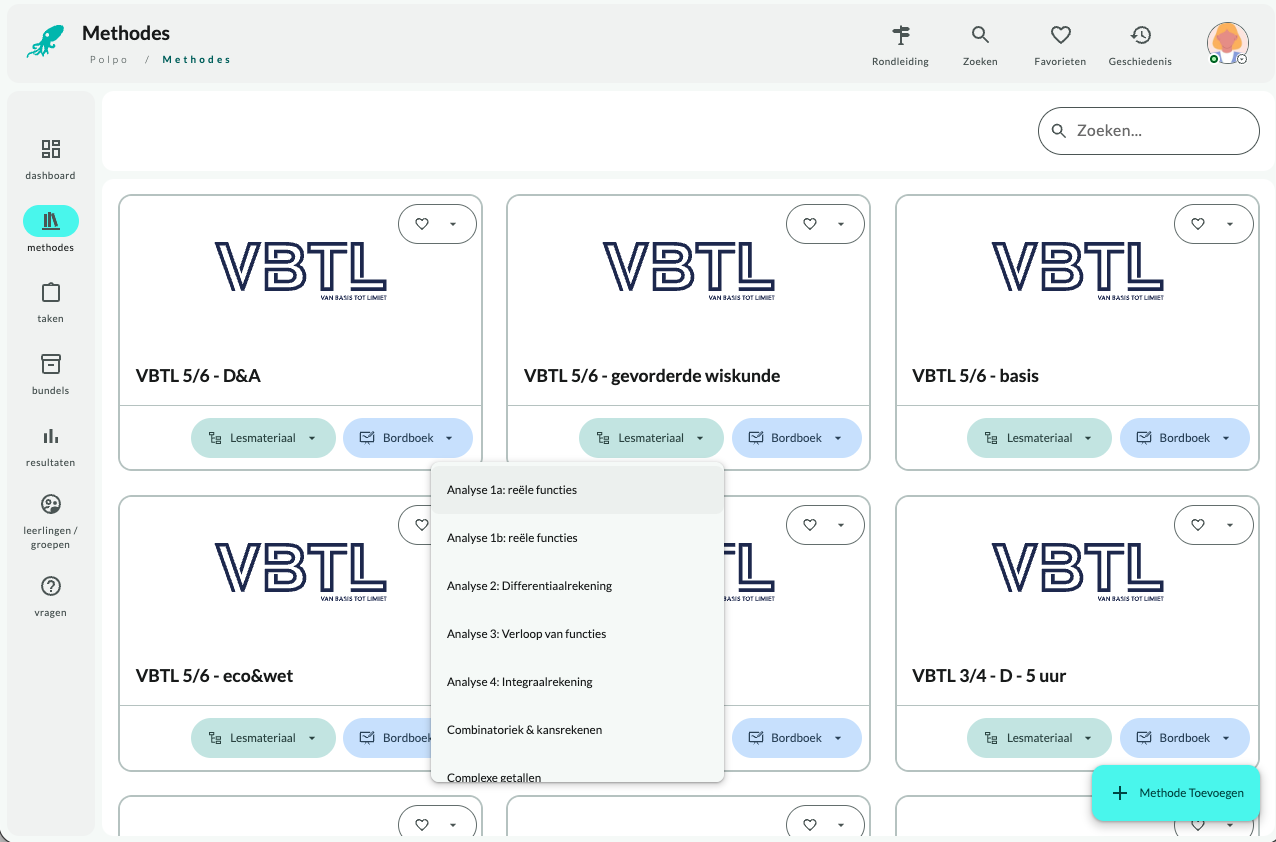Expand options arrow on gevorderde wiskunde card
1276x842 pixels.
pos(841,224)
